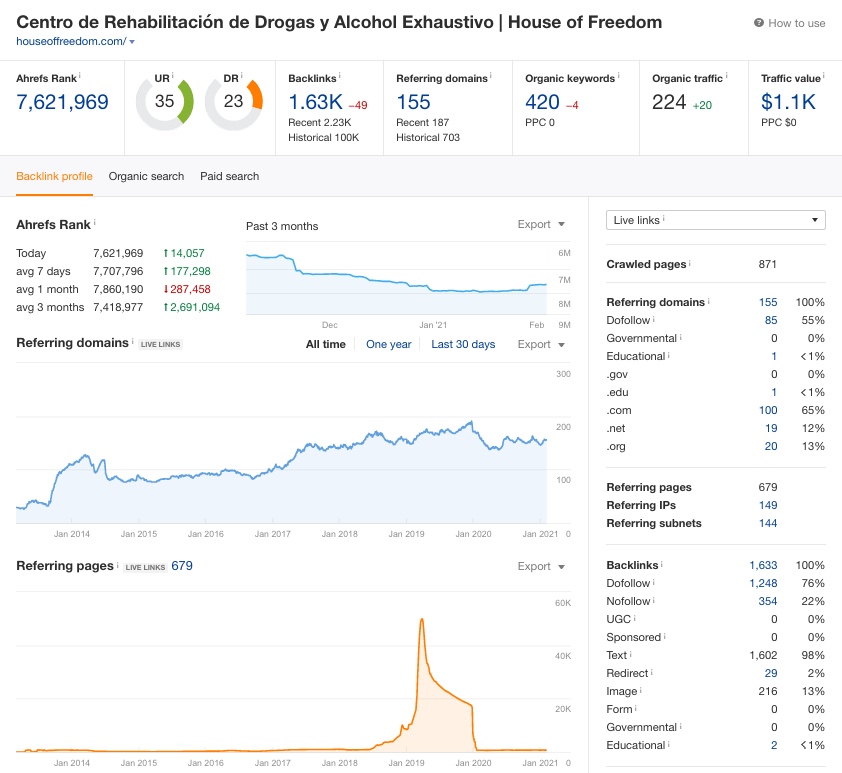The width and height of the screenshot is (842, 773).
Task: Open the Live links dropdown
Action: point(715,220)
